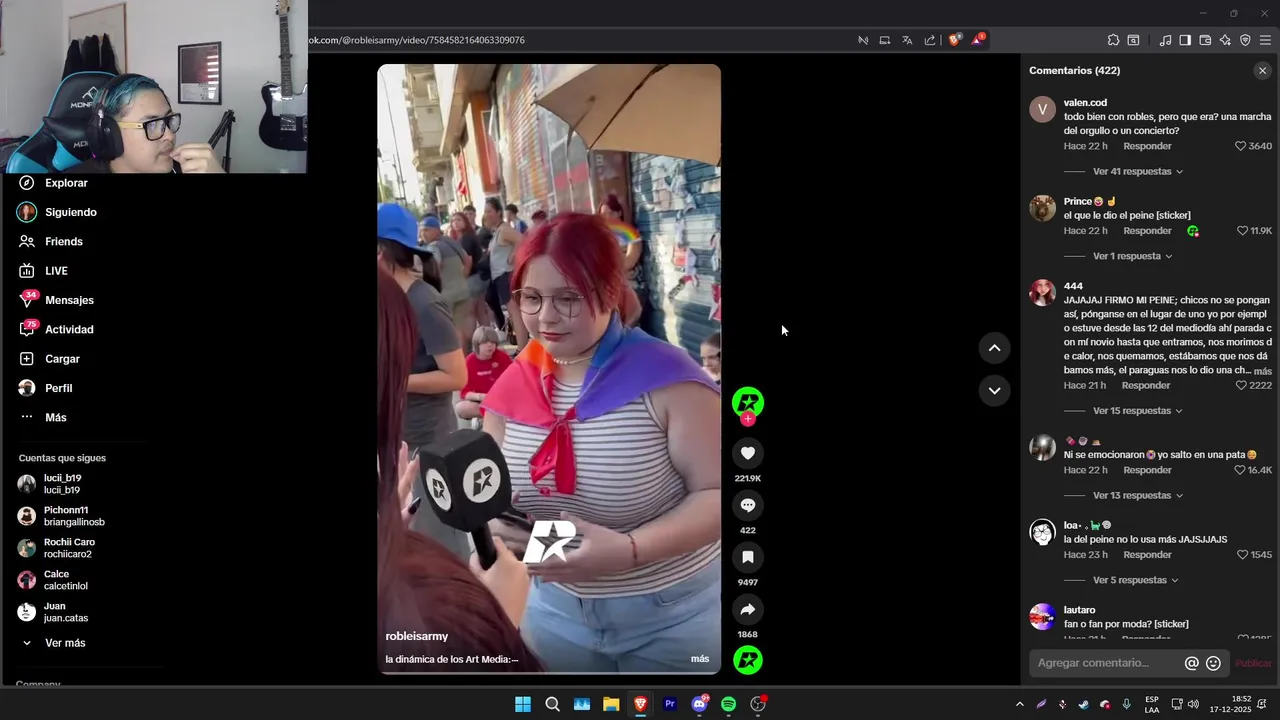The height and width of the screenshot is (720, 1280).
Task: Follow the creator with the red plus badge
Action: pyautogui.click(x=748, y=419)
